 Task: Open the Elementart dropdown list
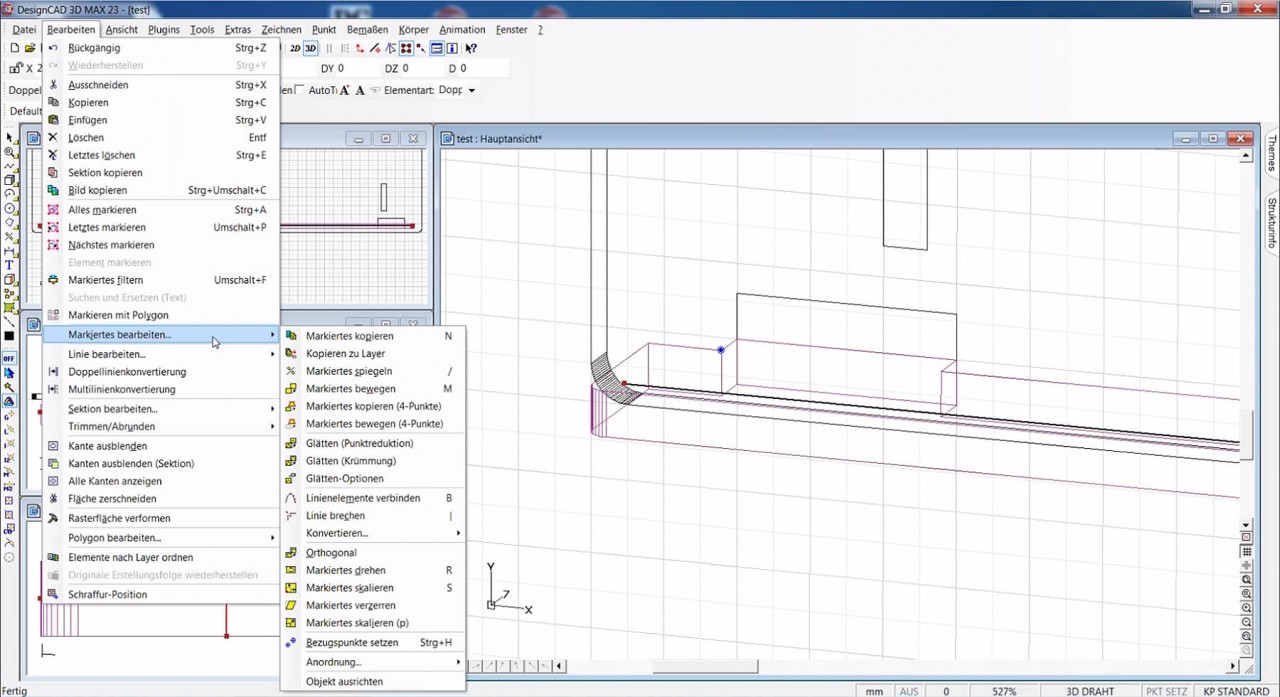coord(471,90)
